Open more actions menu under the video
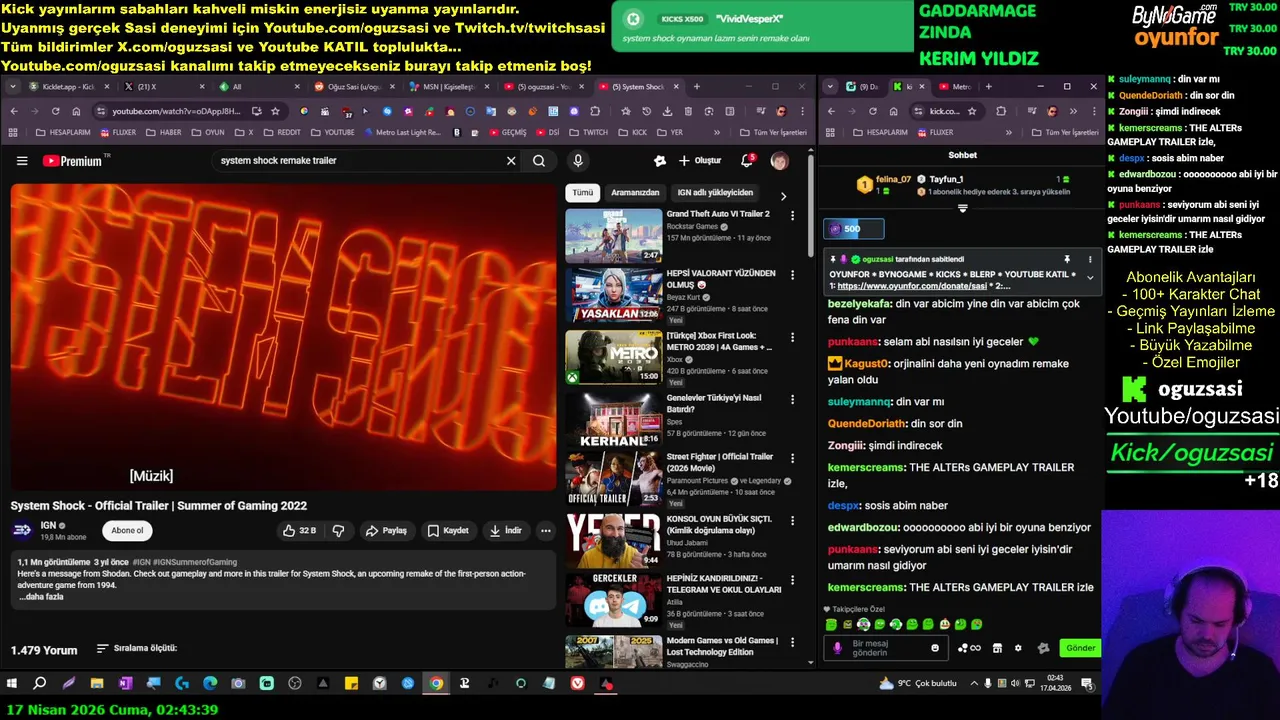The width and height of the screenshot is (1280, 720). pyautogui.click(x=545, y=531)
